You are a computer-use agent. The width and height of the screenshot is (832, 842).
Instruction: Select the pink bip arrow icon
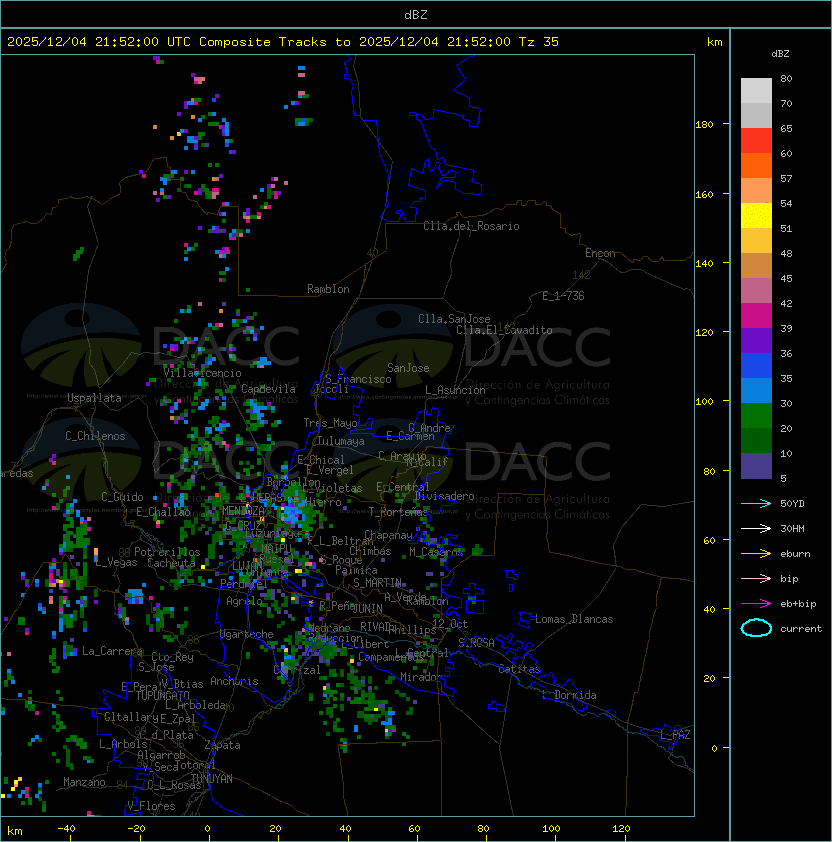pos(756,578)
